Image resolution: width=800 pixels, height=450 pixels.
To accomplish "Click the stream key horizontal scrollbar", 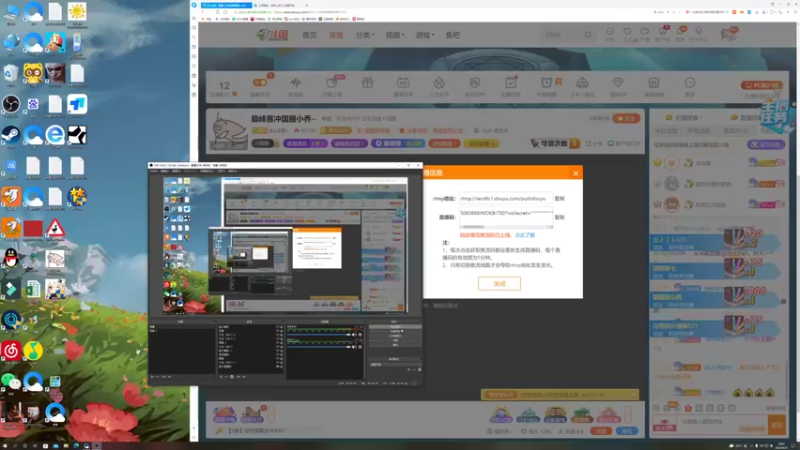I will [x=506, y=227].
